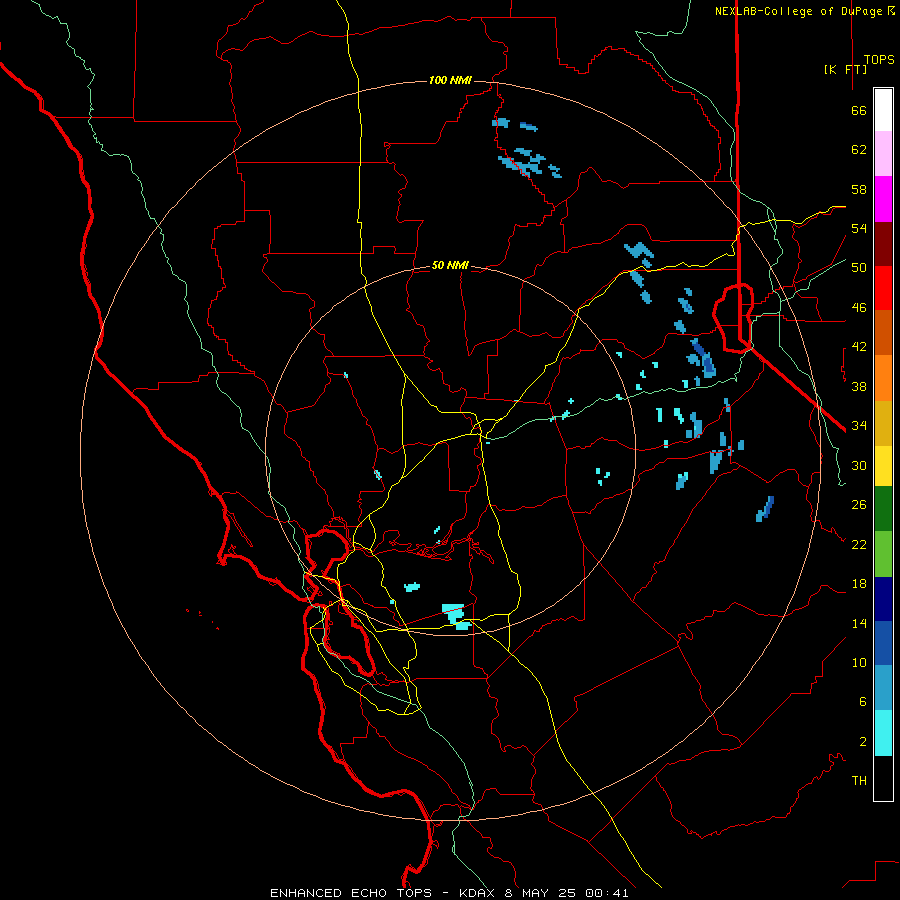Image resolution: width=900 pixels, height=900 pixels.
Task: Click the navy 22 kft legend swatch
Action: (x=883, y=599)
